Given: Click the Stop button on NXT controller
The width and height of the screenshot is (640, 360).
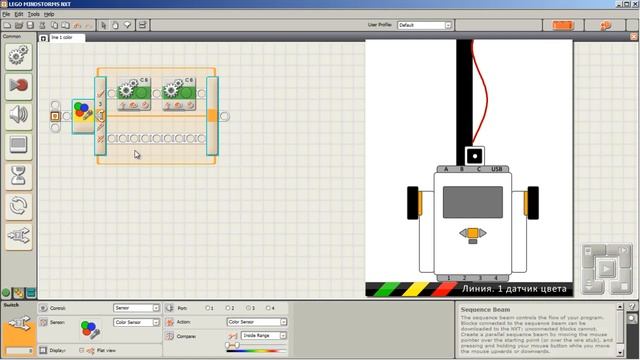Looking at the screenshot, I should coord(623,287).
